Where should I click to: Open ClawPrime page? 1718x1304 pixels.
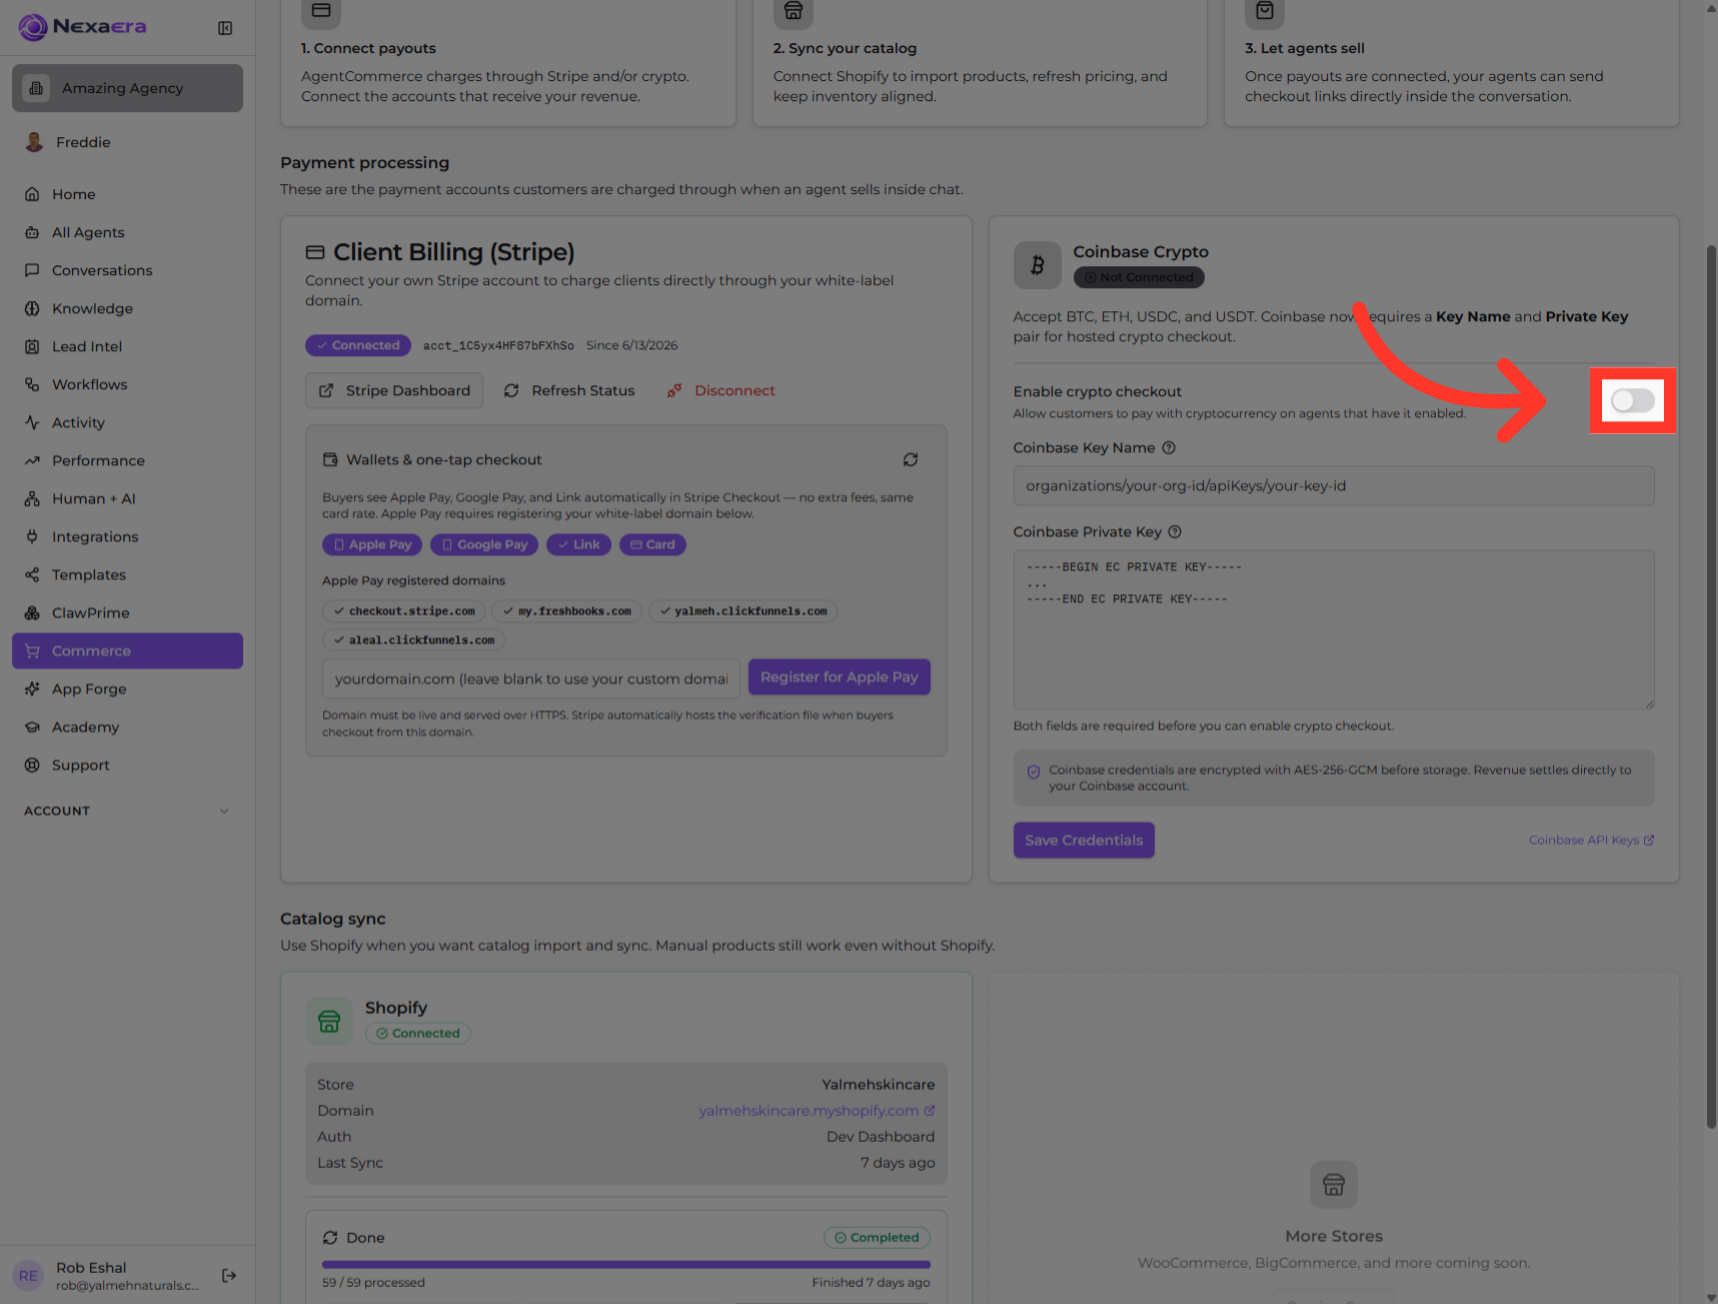point(127,612)
